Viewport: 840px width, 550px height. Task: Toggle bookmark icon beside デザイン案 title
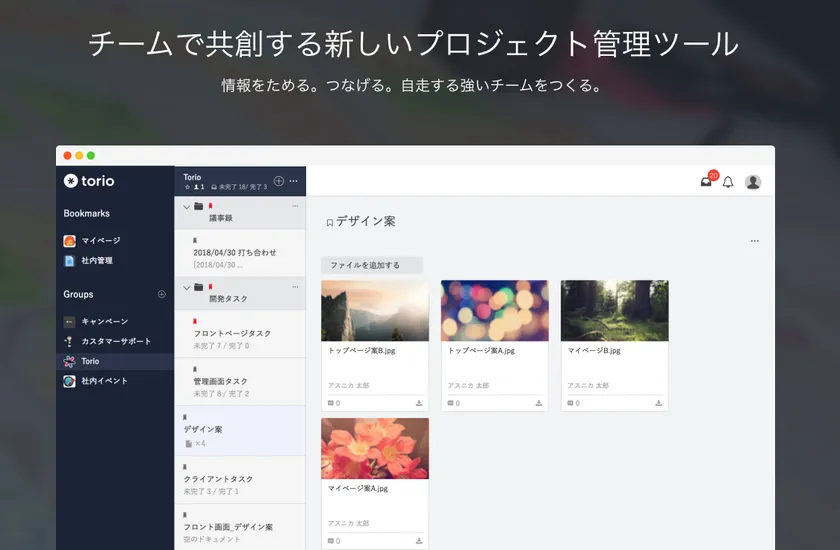tap(329, 223)
